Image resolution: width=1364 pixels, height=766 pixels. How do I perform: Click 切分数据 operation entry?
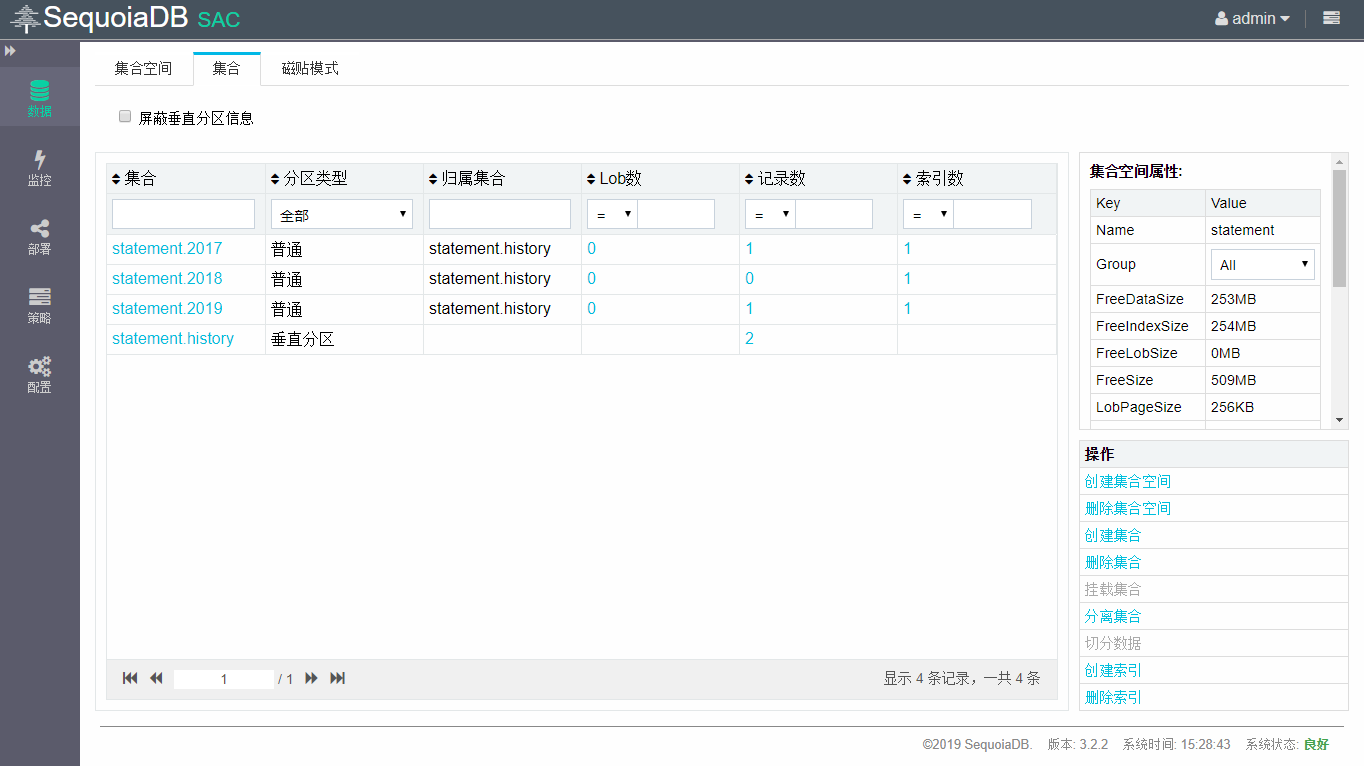click(1113, 643)
